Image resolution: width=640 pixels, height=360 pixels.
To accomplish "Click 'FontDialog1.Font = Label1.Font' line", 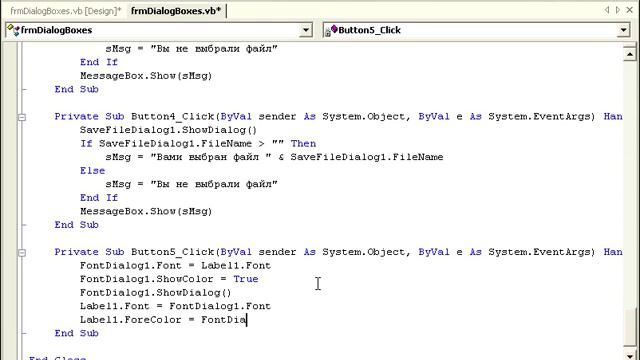I will (x=175, y=266).
